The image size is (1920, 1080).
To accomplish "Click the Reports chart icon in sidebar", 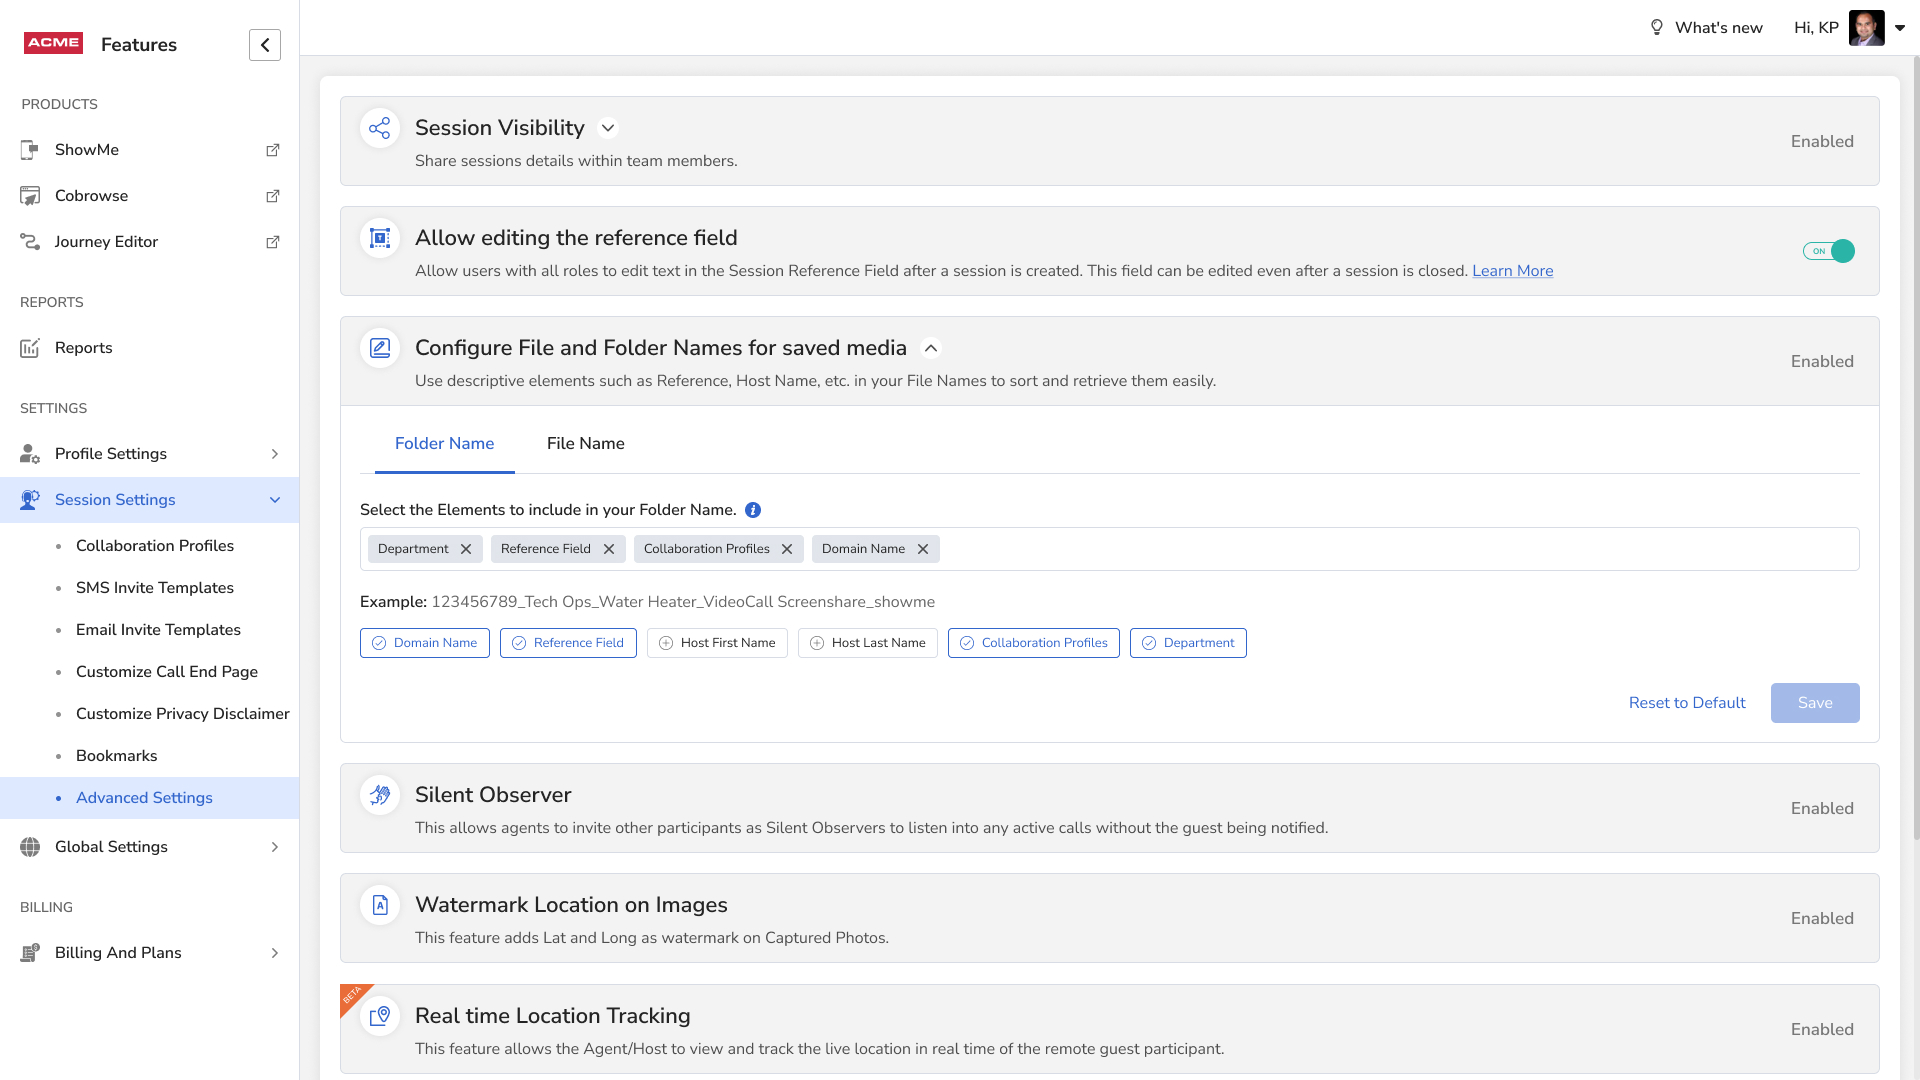I will [x=30, y=348].
